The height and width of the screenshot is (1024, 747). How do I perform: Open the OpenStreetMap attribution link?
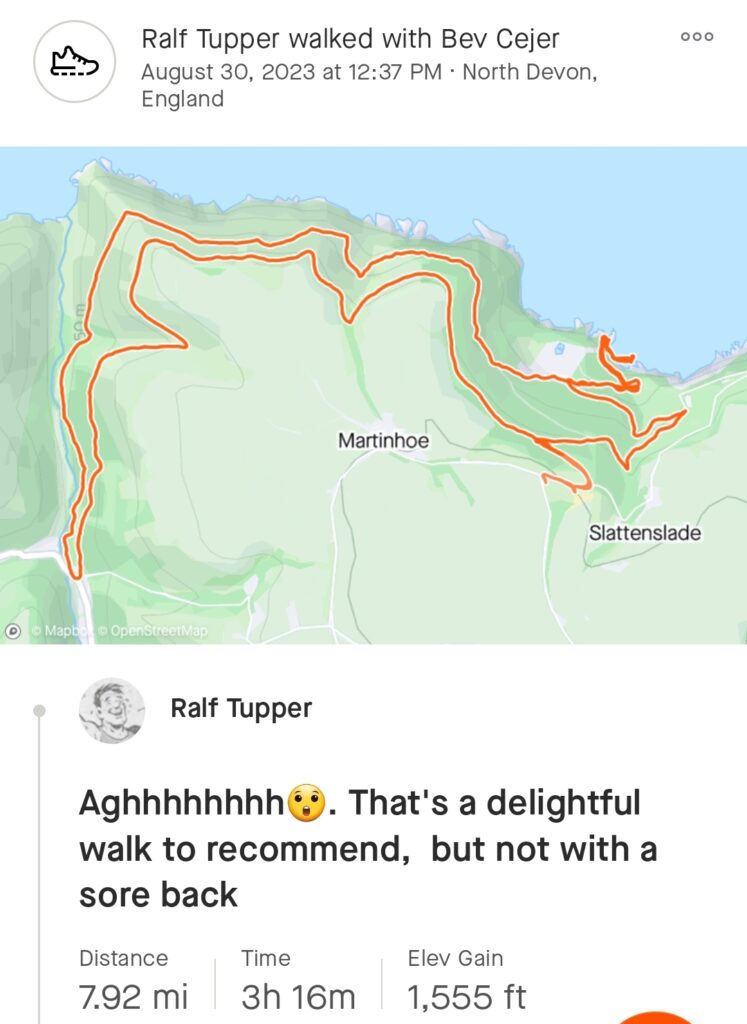[152, 632]
